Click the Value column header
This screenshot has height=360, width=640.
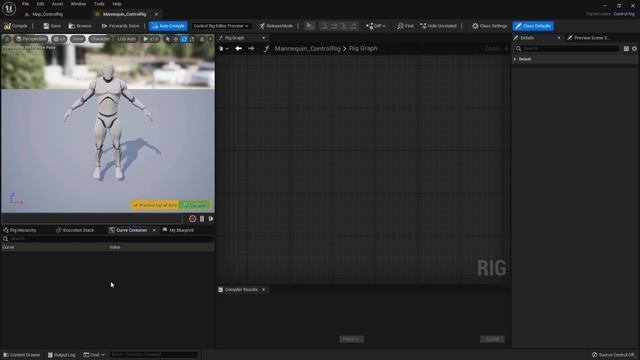click(115, 247)
